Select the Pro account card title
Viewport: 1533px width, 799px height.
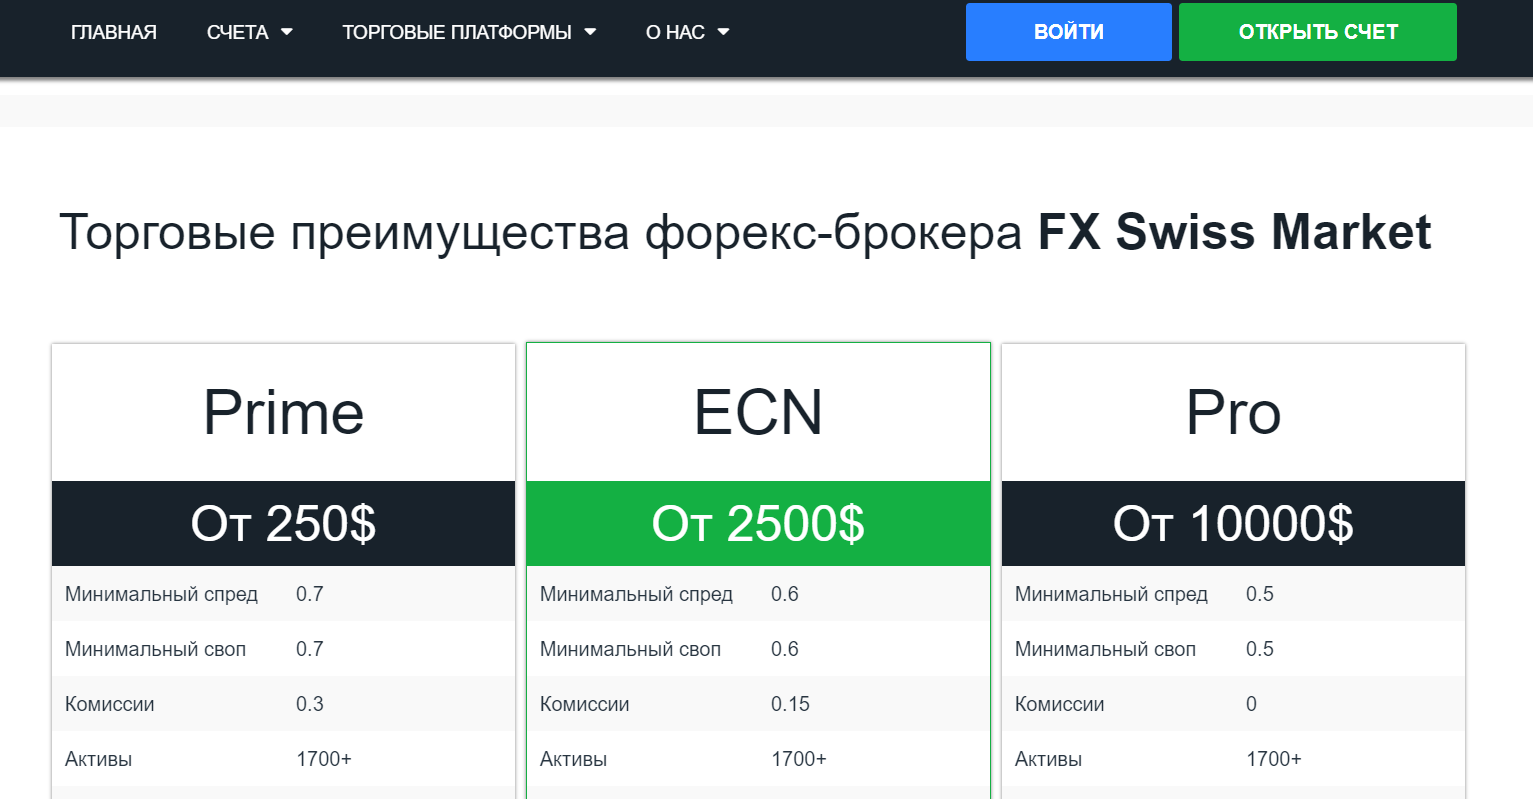1233,412
